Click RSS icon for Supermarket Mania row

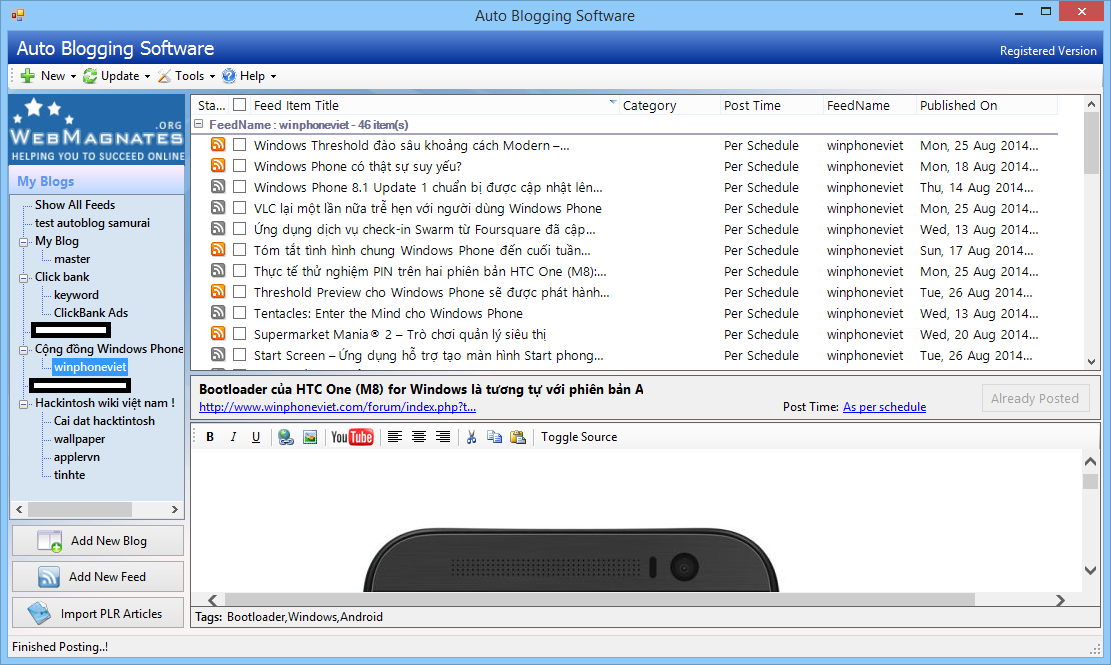point(218,333)
